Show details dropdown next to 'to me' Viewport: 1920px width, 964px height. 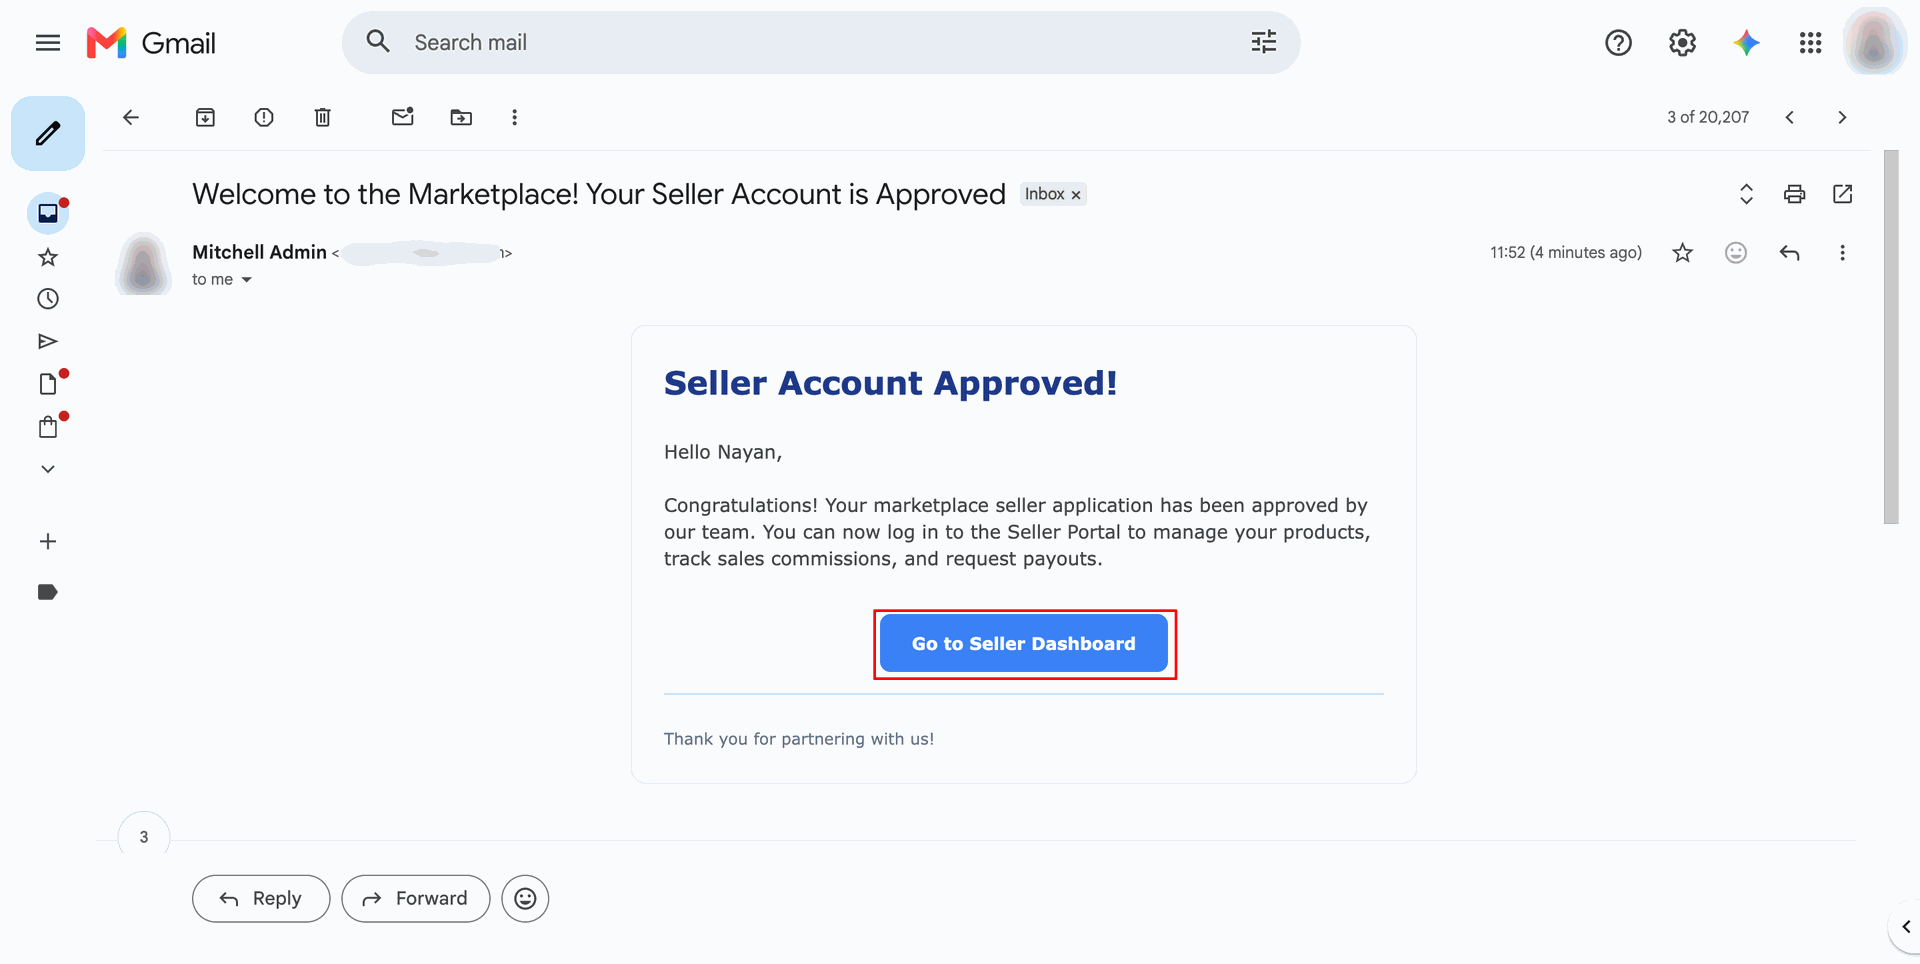click(246, 280)
